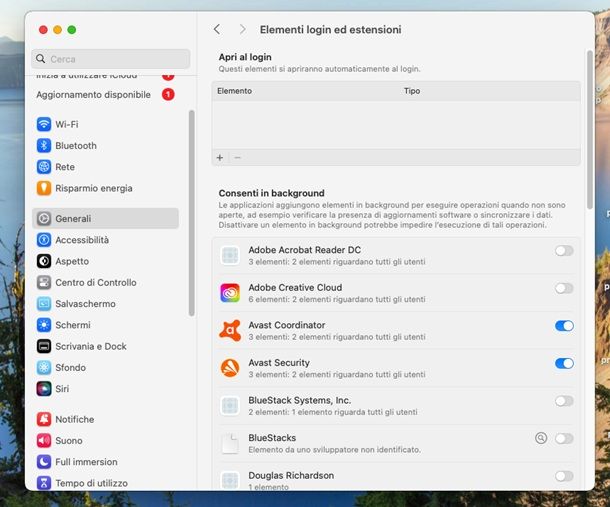Screen dimensions: 610x507
Task: Select Accessibilità in sidebar
Action: [x=82, y=240]
